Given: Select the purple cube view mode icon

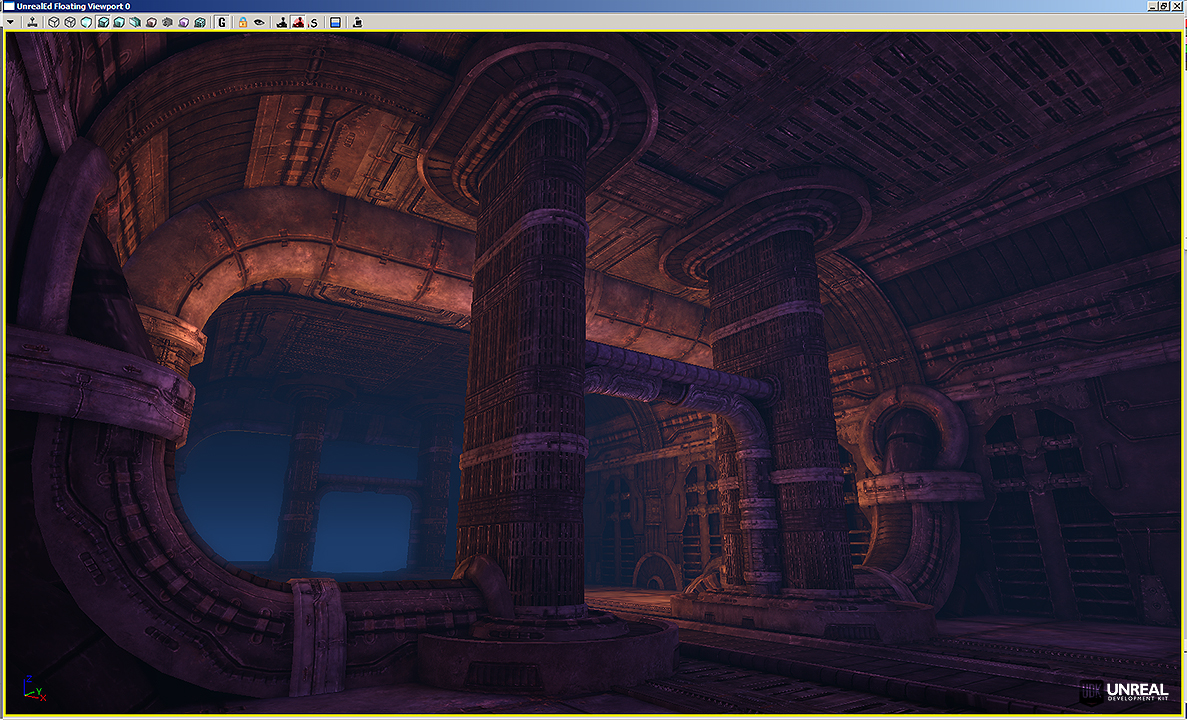Looking at the screenshot, I should click(184, 23).
